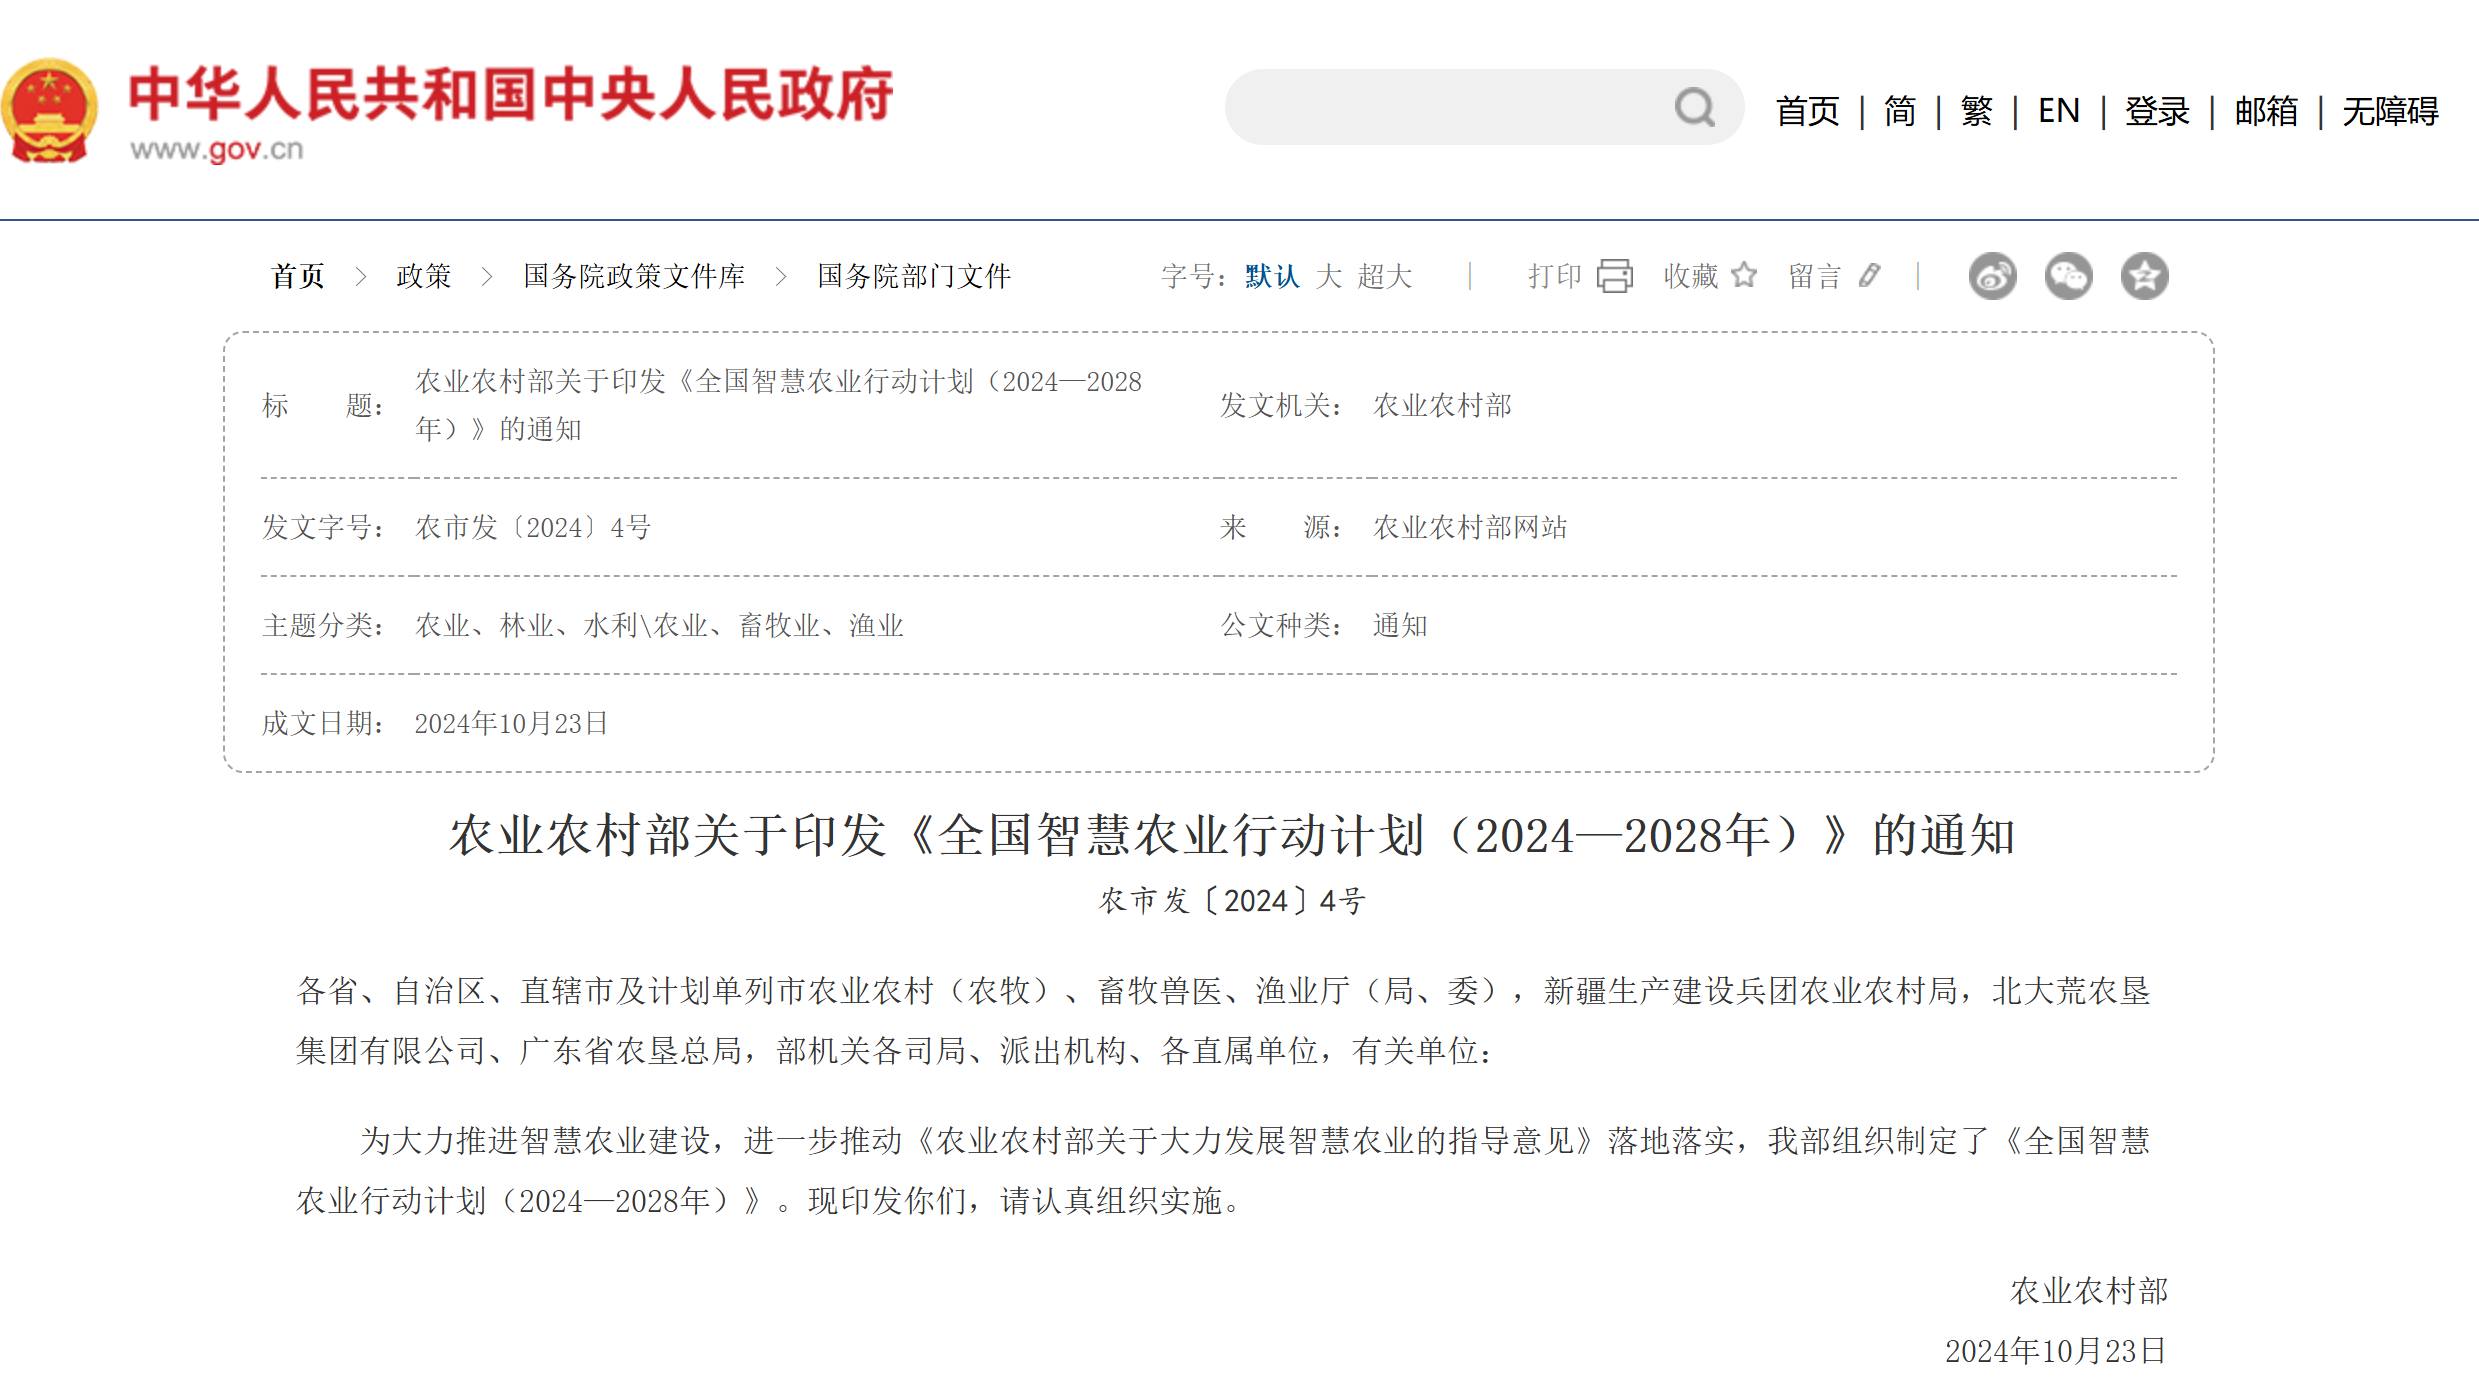Image resolution: width=2479 pixels, height=1391 pixels.
Task: Open 无障碍 accessibility mode
Action: coord(2390,111)
